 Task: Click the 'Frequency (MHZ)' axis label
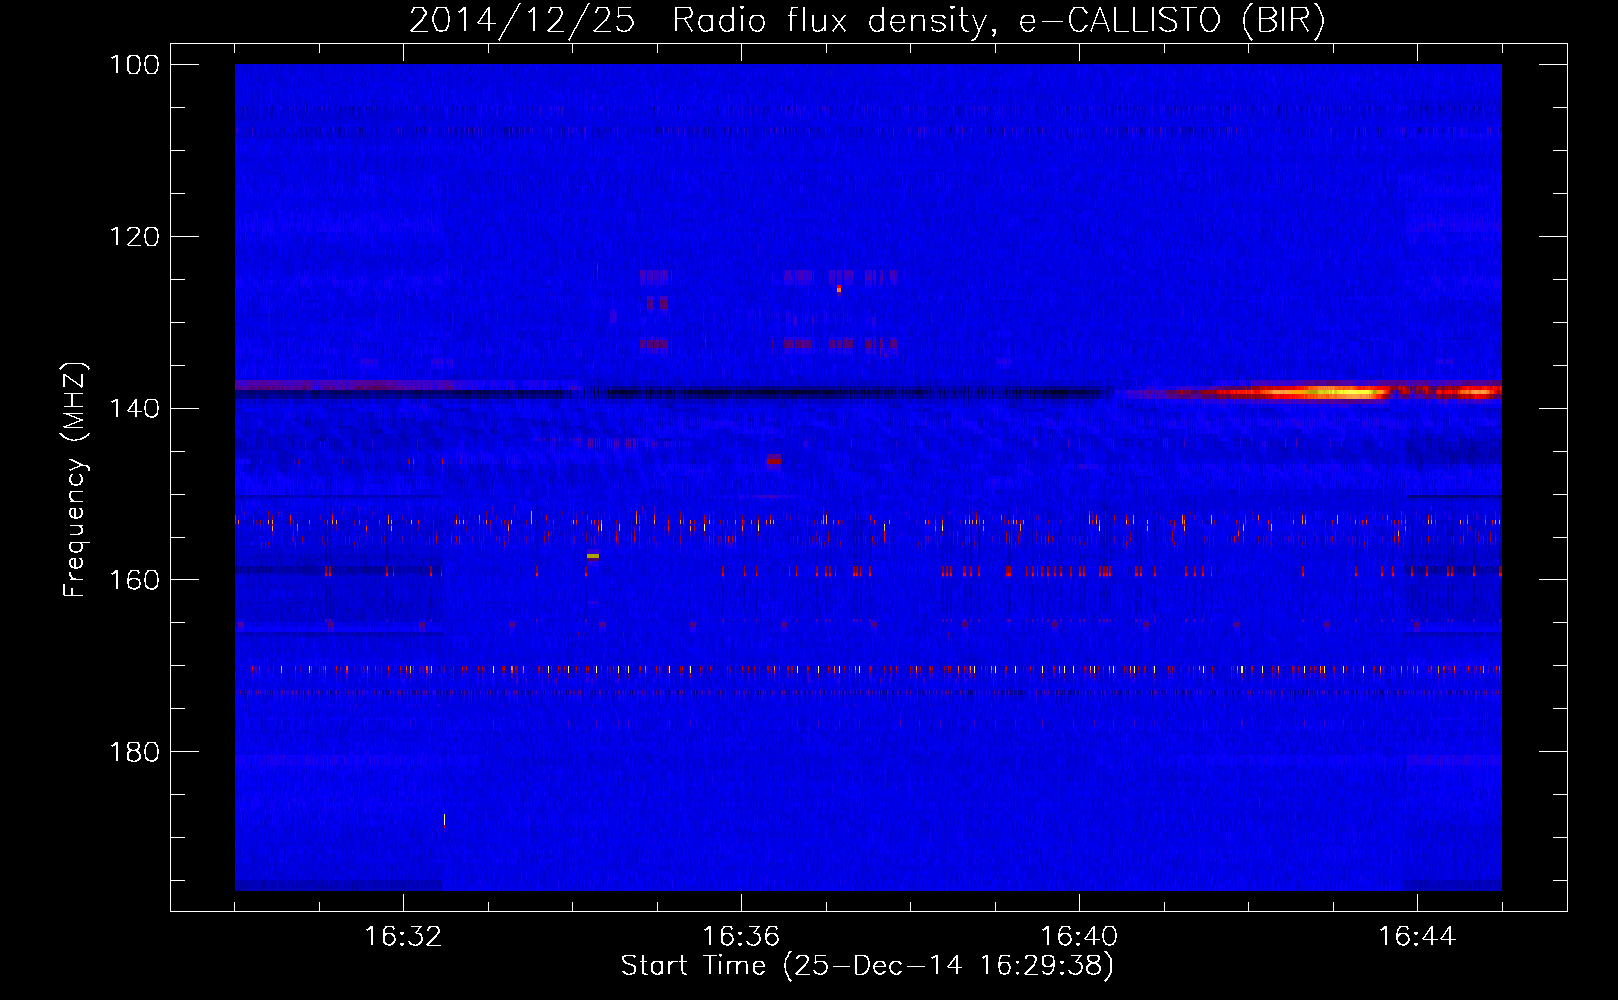75,480
